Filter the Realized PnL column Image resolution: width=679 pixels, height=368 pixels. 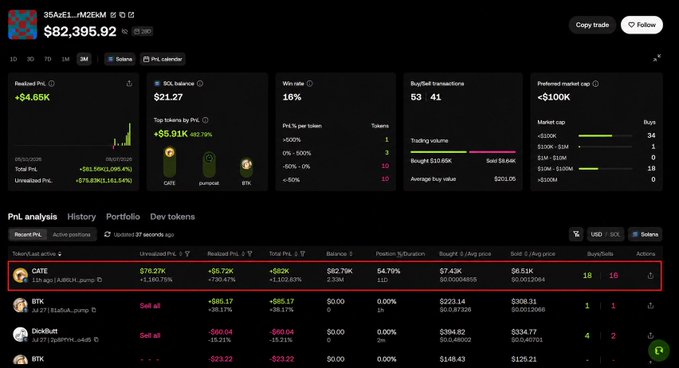250,254
